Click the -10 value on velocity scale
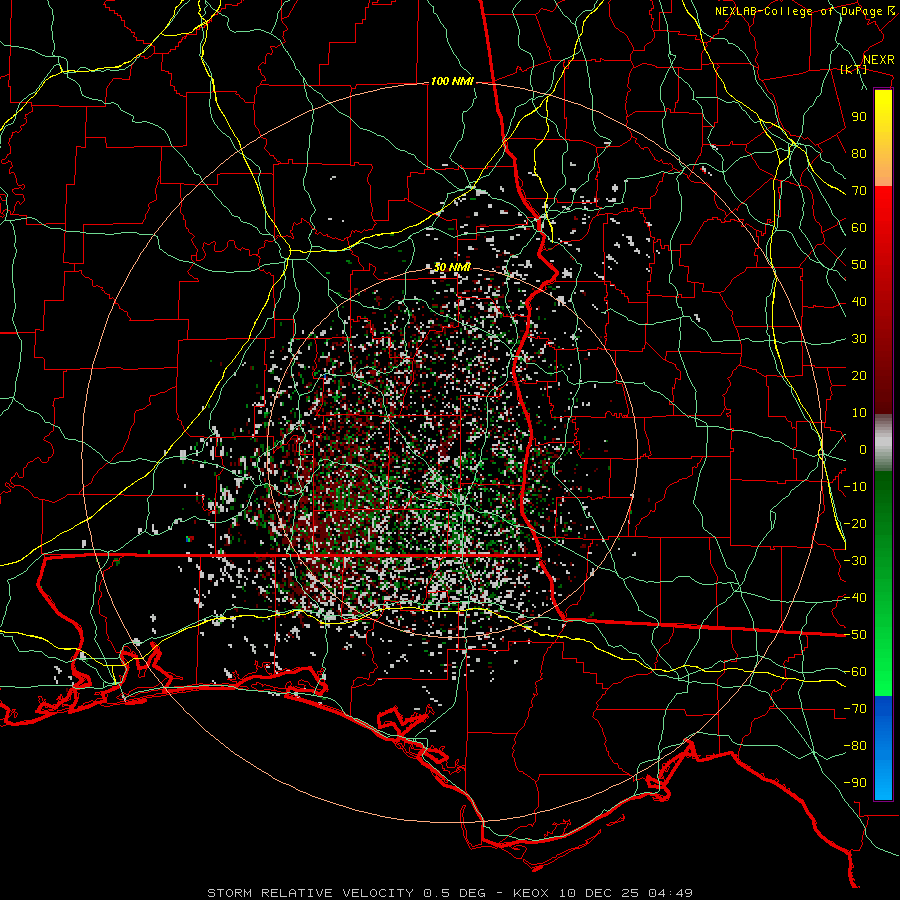Screen dimensions: 900x900 tap(855, 487)
